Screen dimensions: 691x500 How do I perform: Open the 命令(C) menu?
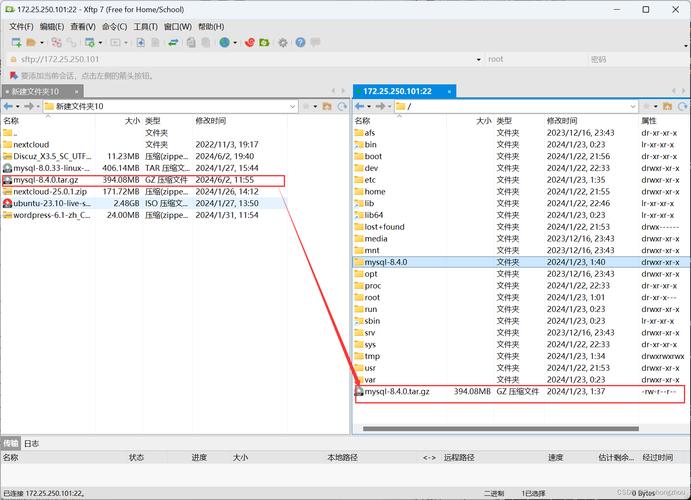[115, 26]
